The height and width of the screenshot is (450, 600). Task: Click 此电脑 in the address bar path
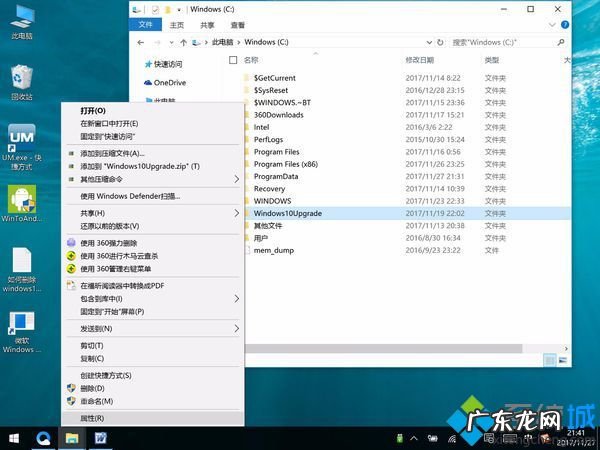click(x=222, y=42)
